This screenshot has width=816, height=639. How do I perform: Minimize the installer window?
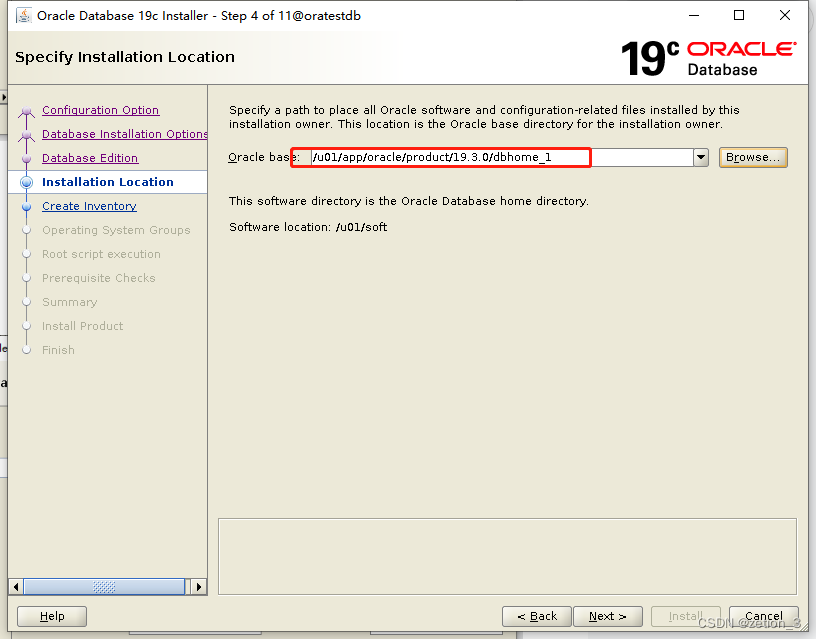coord(694,16)
